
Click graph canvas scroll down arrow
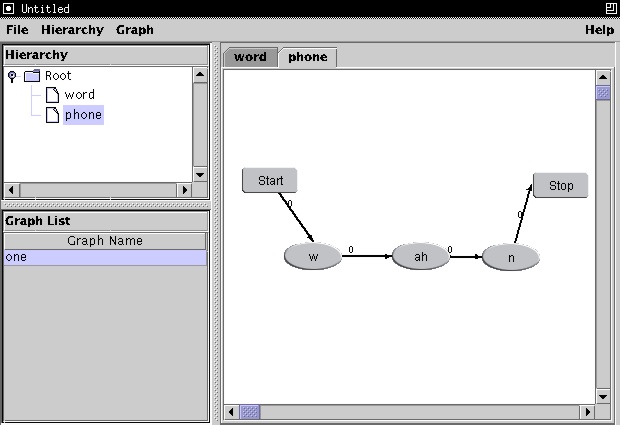(603, 397)
